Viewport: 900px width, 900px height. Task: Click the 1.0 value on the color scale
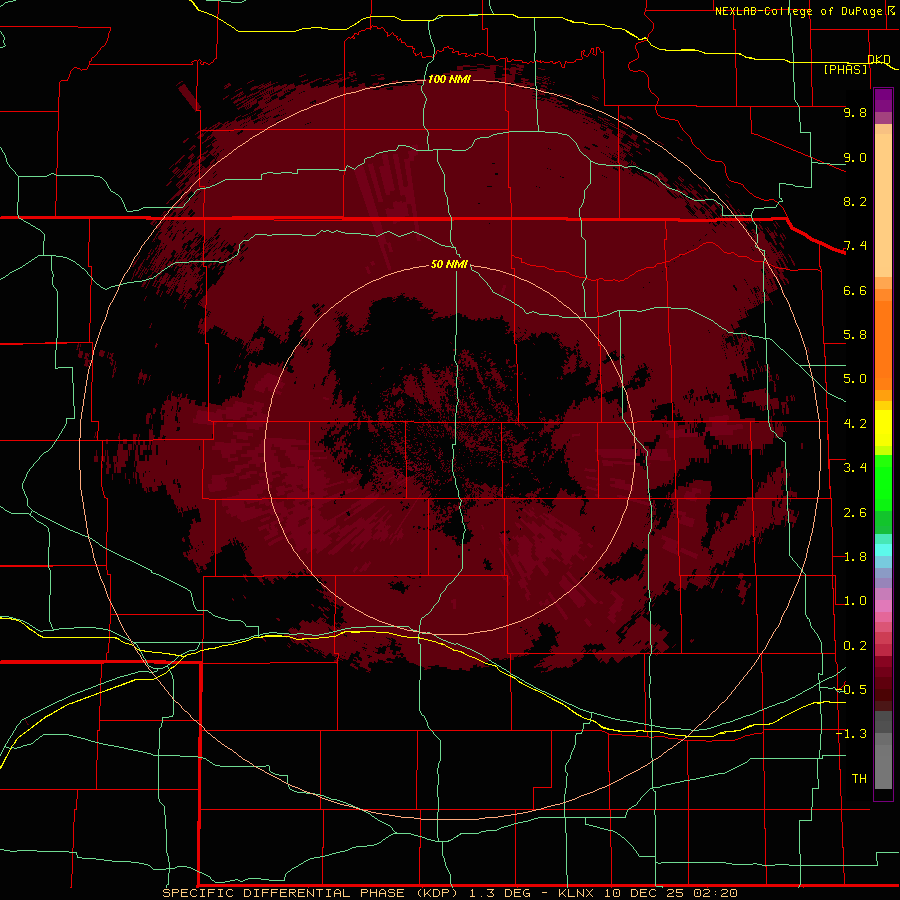click(855, 601)
